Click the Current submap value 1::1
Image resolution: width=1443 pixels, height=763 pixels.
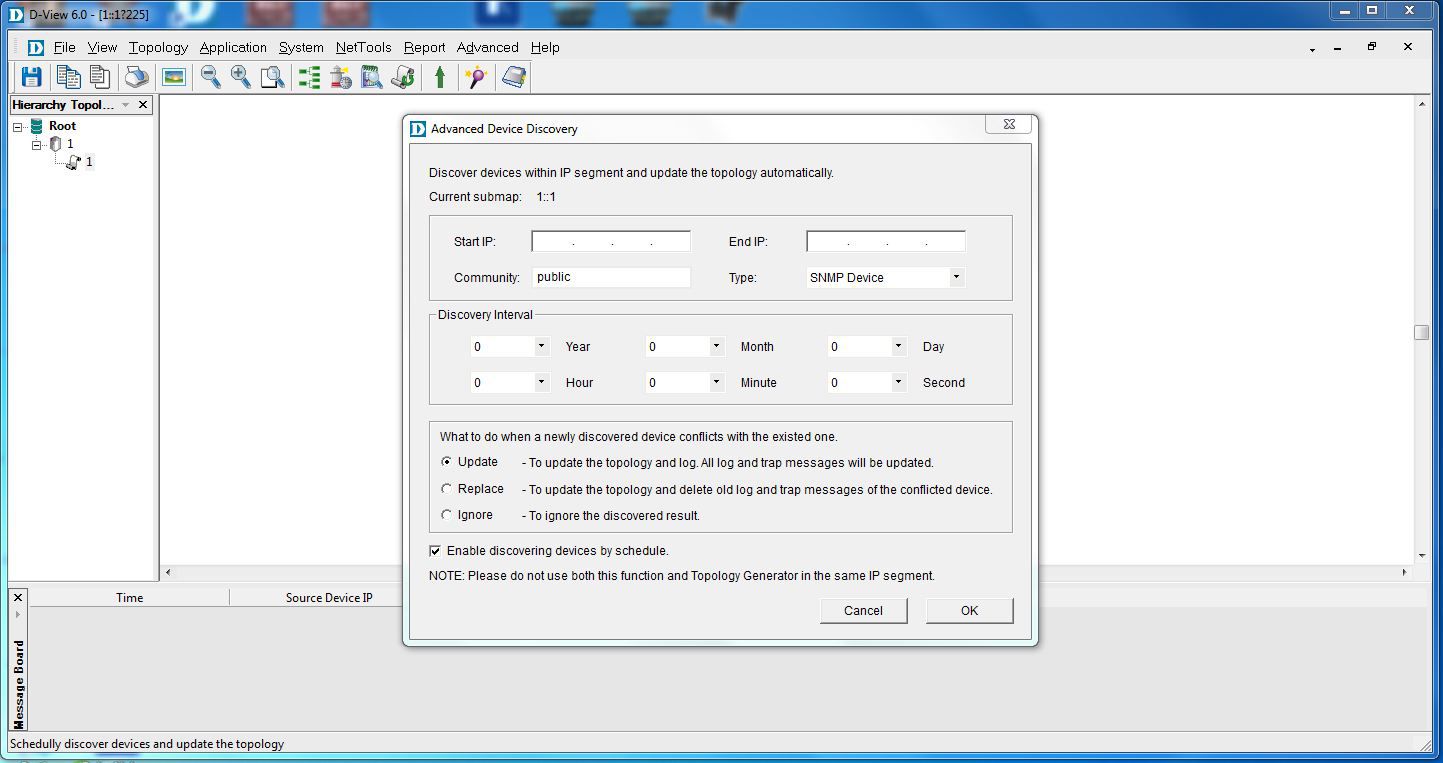click(x=546, y=197)
